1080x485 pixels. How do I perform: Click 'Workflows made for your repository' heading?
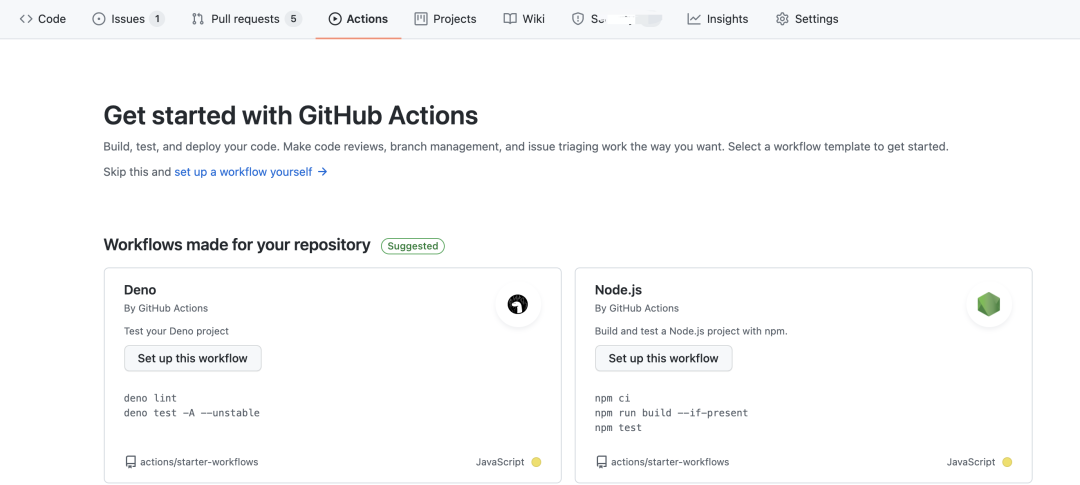[237, 245]
